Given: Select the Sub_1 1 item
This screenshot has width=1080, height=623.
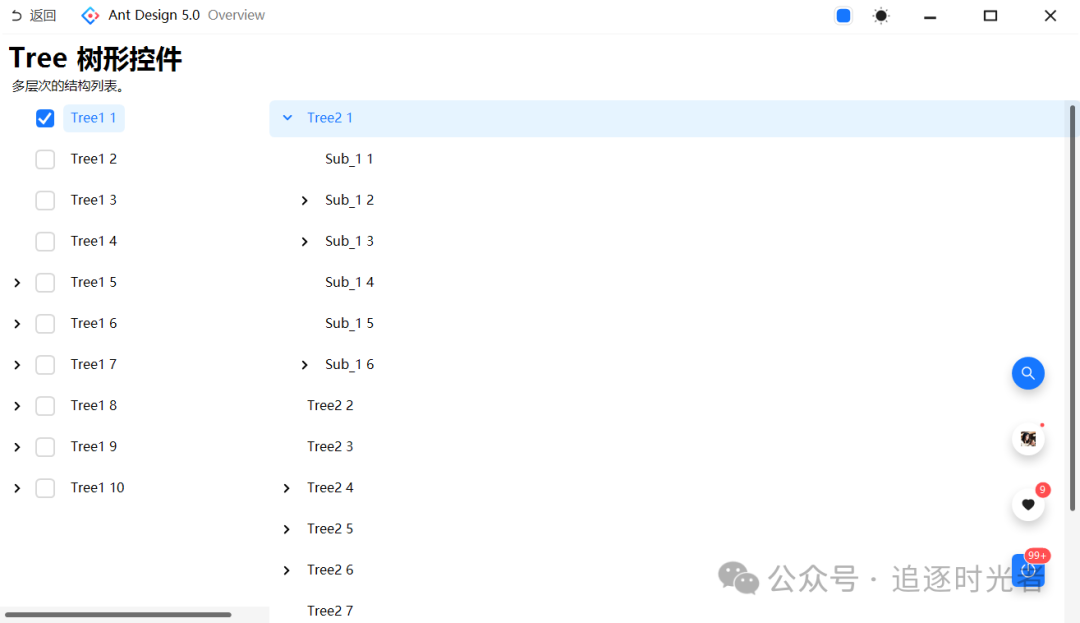Looking at the screenshot, I should 349,159.
